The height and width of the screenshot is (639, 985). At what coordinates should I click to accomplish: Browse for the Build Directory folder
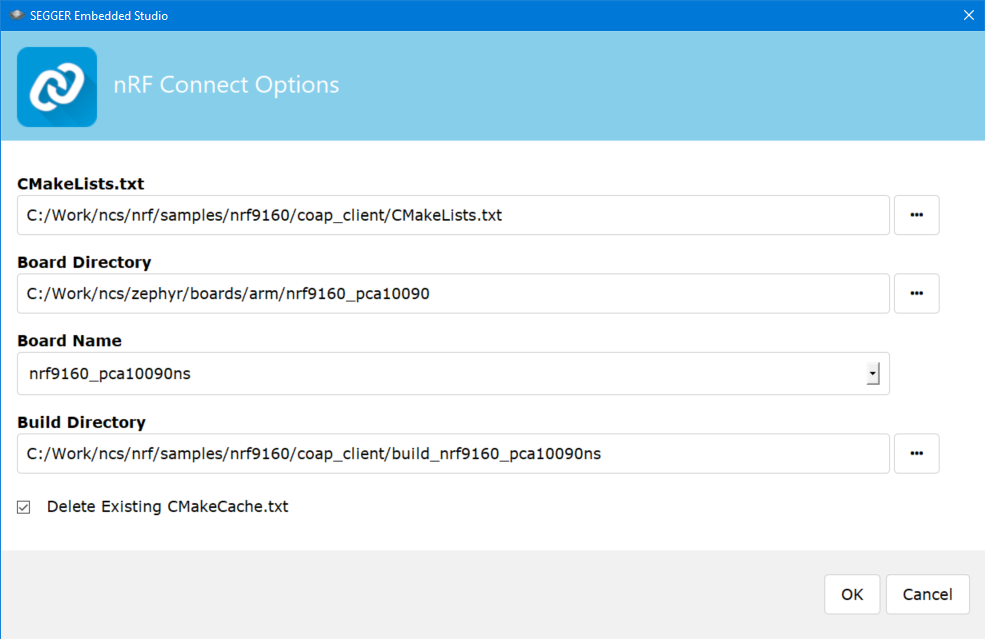pos(916,453)
